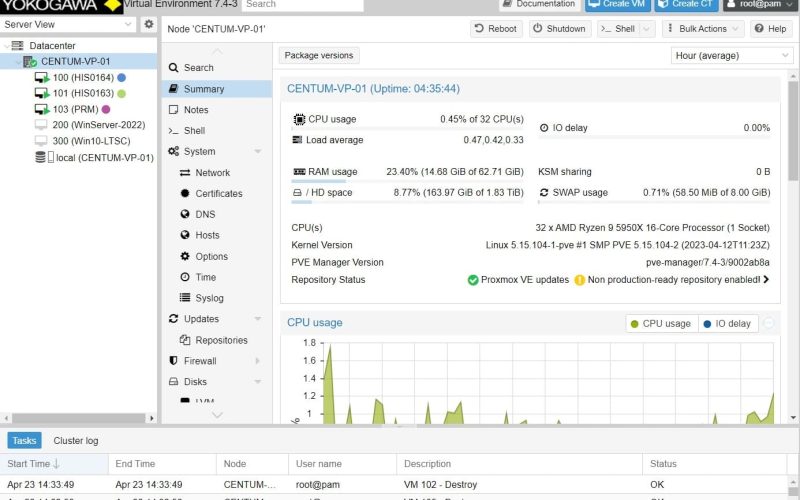Click the Certificates icon
Screen dimensions: 800x500
tap(185, 193)
